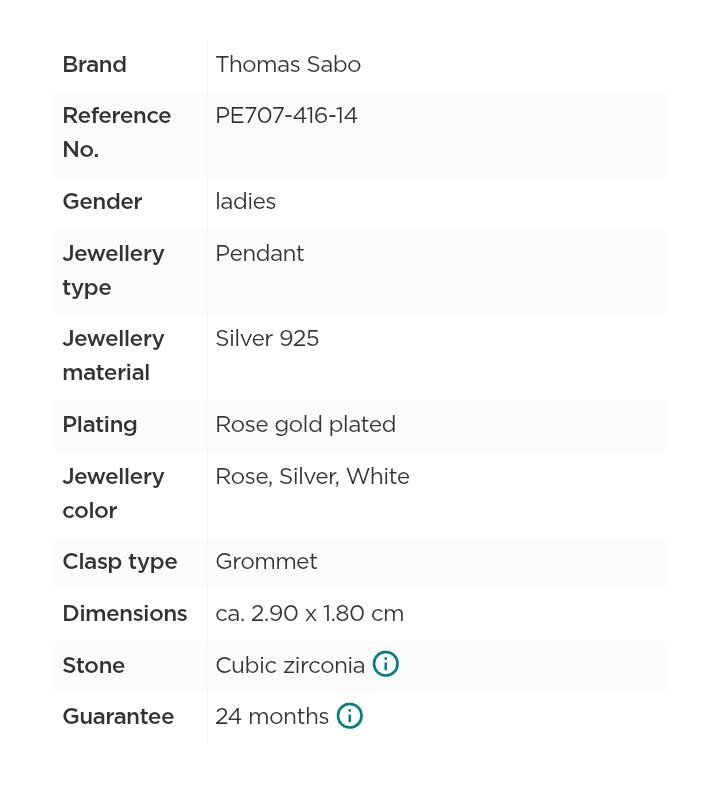Click the Grommet clasp type value
720x785 pixels.
click(x=266, y=561)
